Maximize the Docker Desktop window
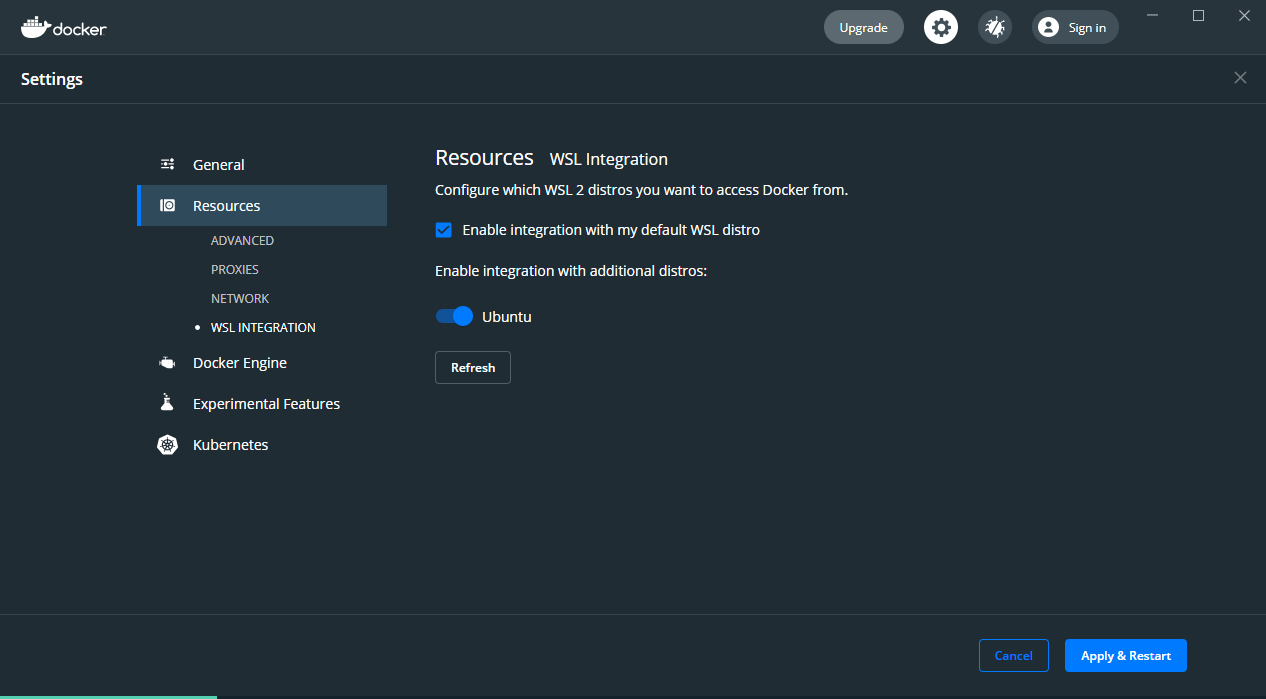Screen dimensions: 1266x699 [1198, 15]
